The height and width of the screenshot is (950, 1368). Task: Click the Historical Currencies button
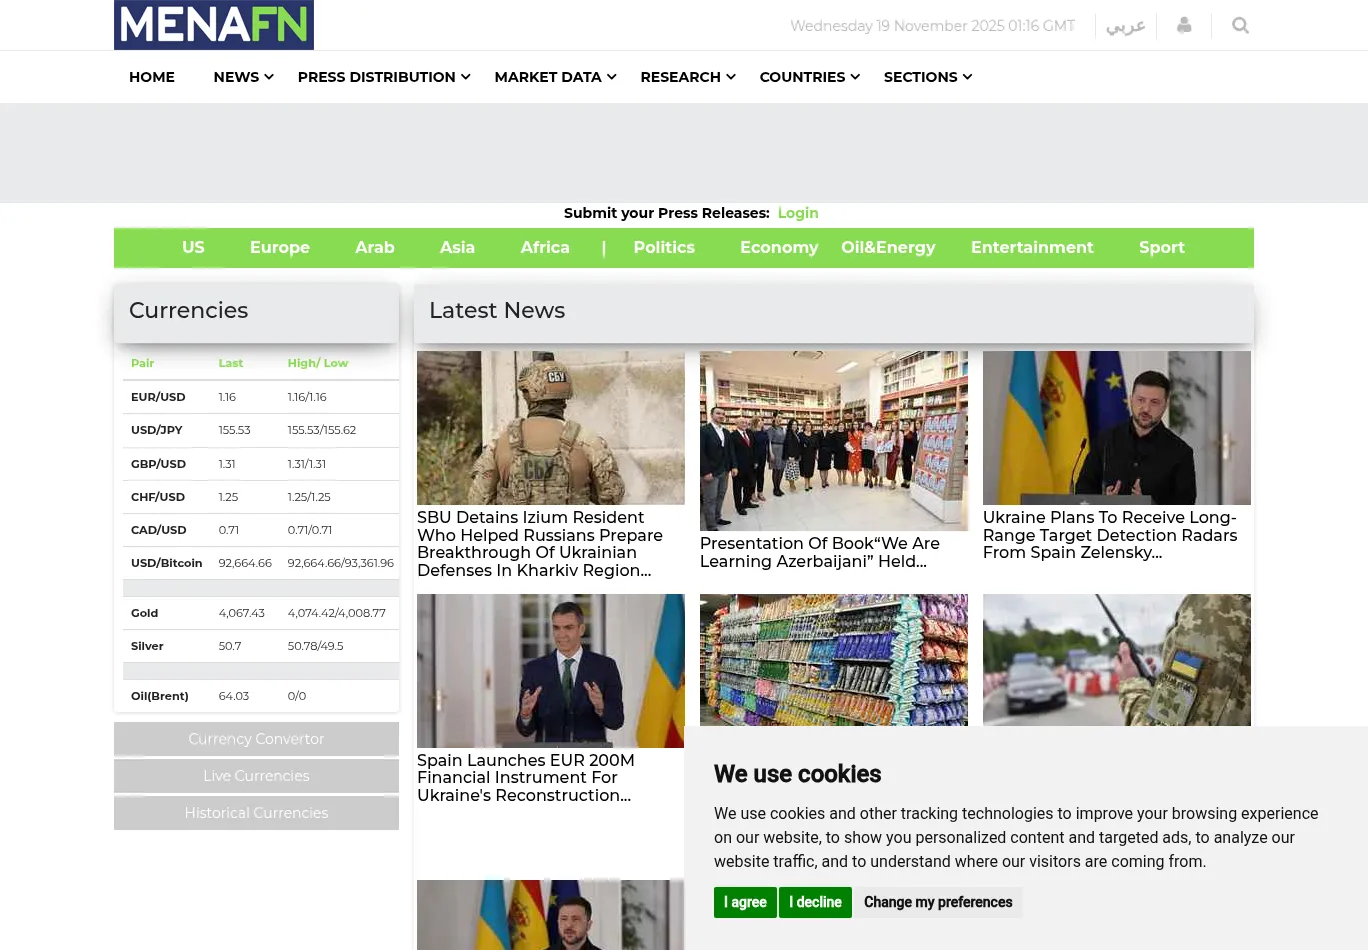[x=256, y=813]
